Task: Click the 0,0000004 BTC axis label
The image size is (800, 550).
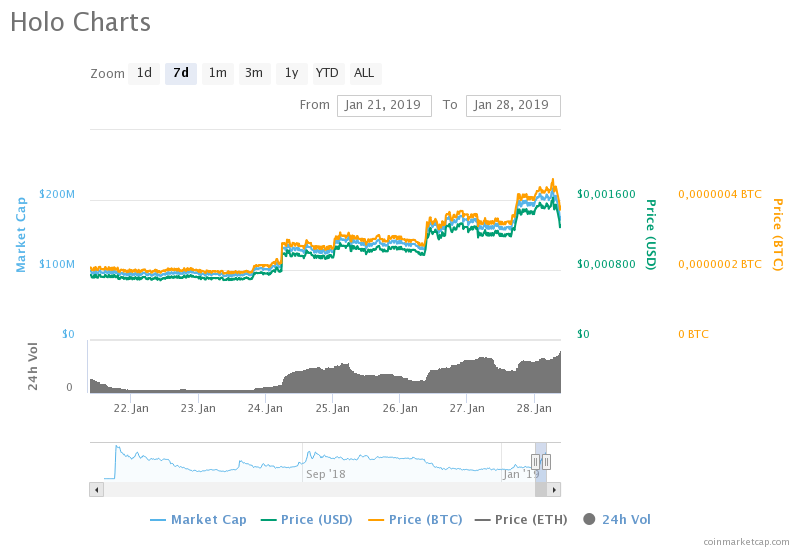Action: click(719, 194)
